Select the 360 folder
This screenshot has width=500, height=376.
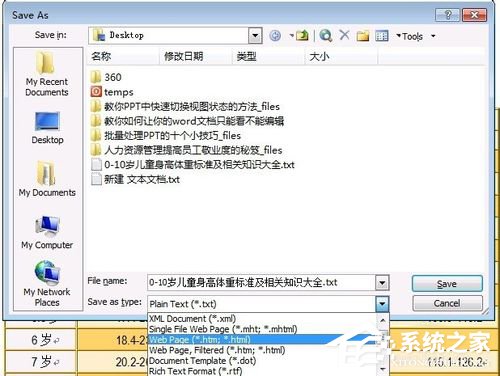coord(106,77)
